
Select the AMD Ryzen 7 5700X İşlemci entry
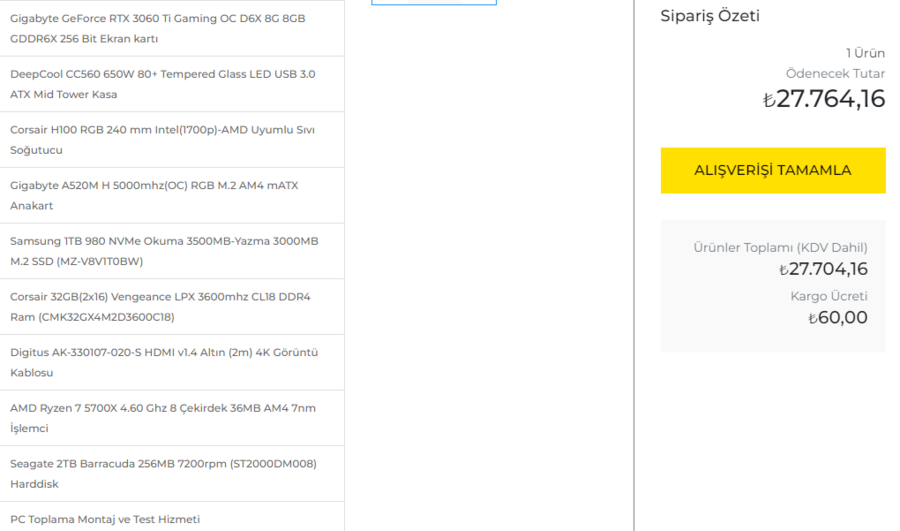tap(162, 418)
